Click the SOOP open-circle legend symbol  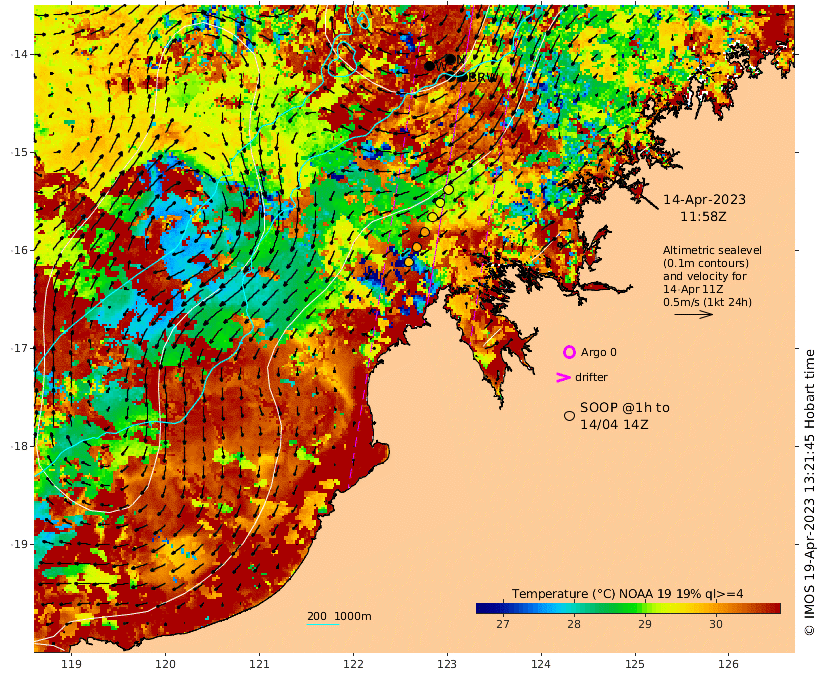click(x=570, y=416)
